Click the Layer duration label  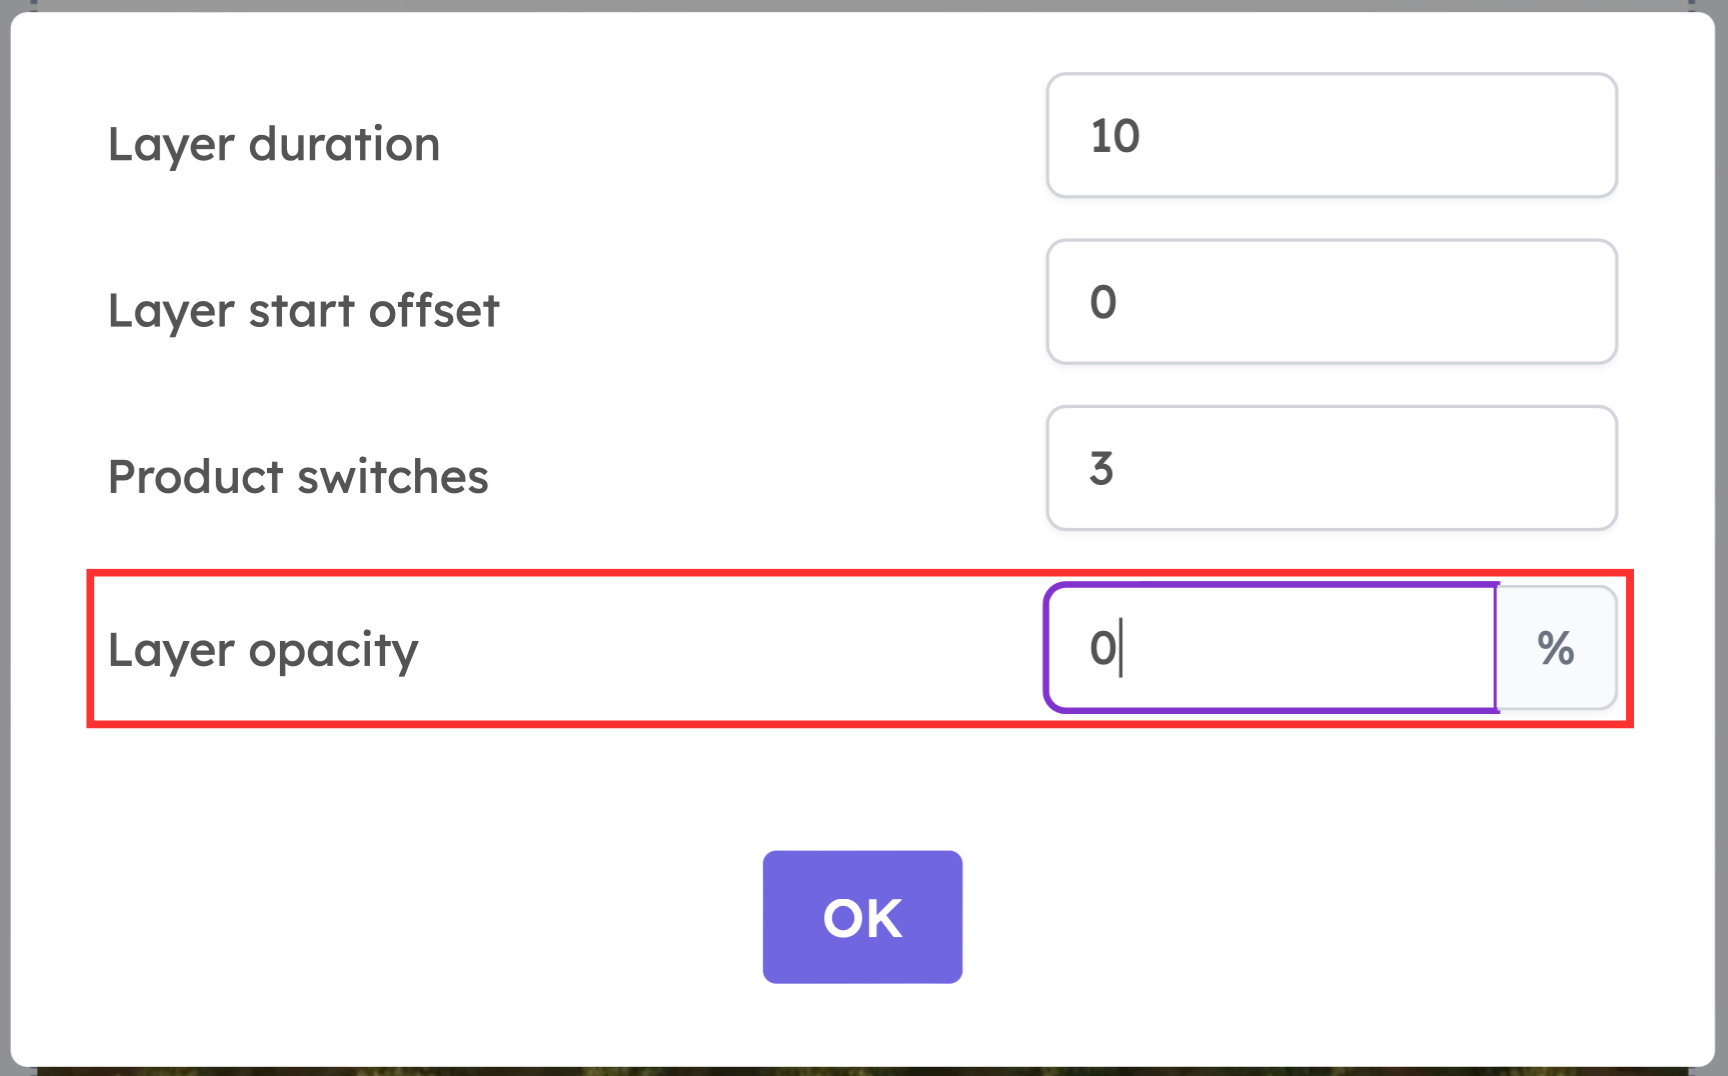pyautogui.click(x=274, y=144)
